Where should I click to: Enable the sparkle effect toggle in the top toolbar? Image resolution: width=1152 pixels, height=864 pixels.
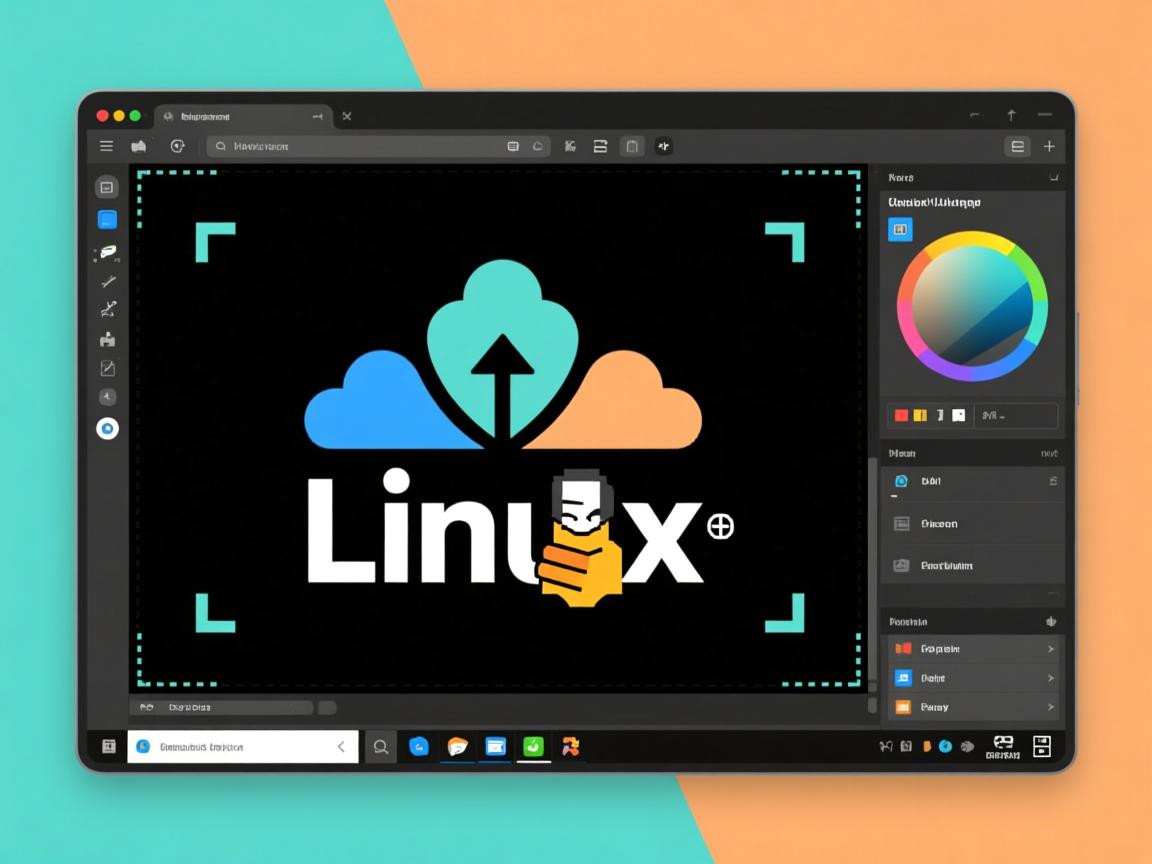(663, 146)
